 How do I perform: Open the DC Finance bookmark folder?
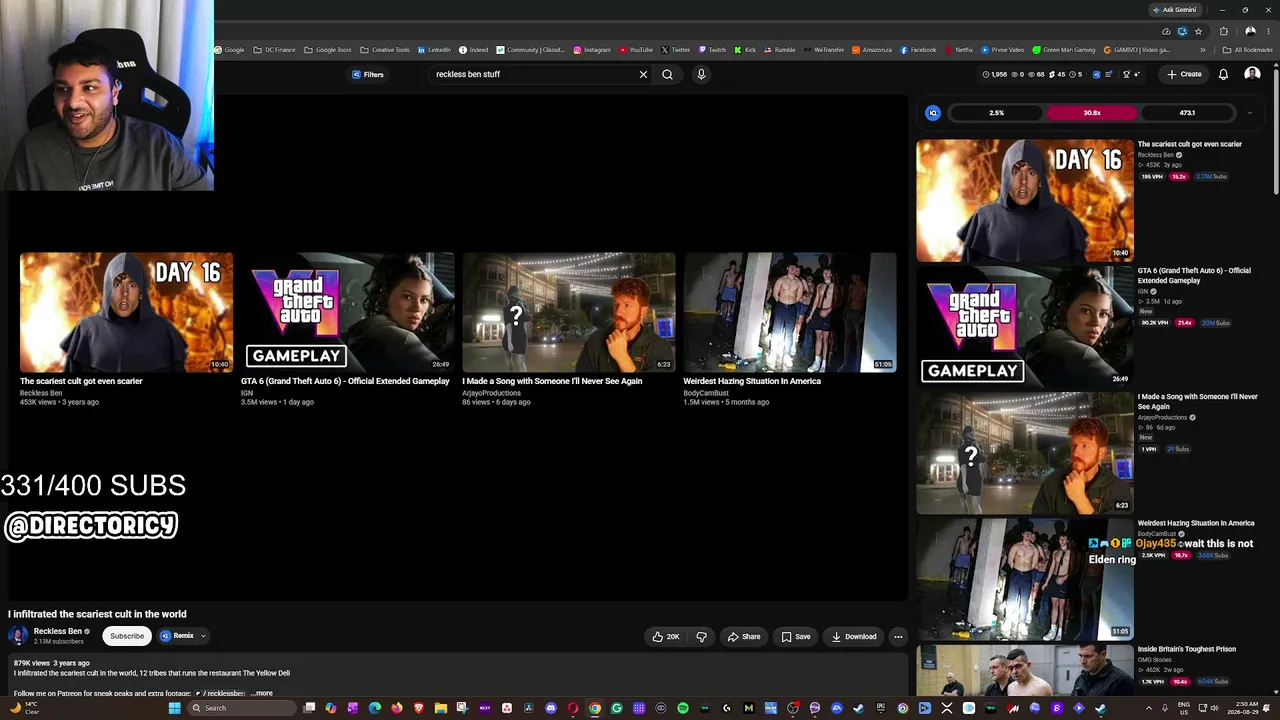click(274, 50)
